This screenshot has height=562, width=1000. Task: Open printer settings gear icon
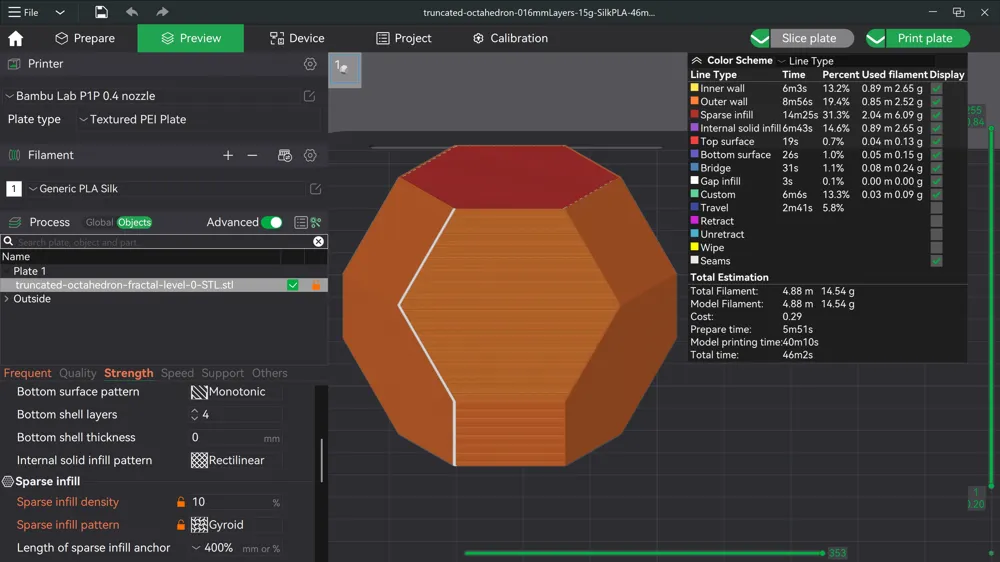tap(310, 64)
